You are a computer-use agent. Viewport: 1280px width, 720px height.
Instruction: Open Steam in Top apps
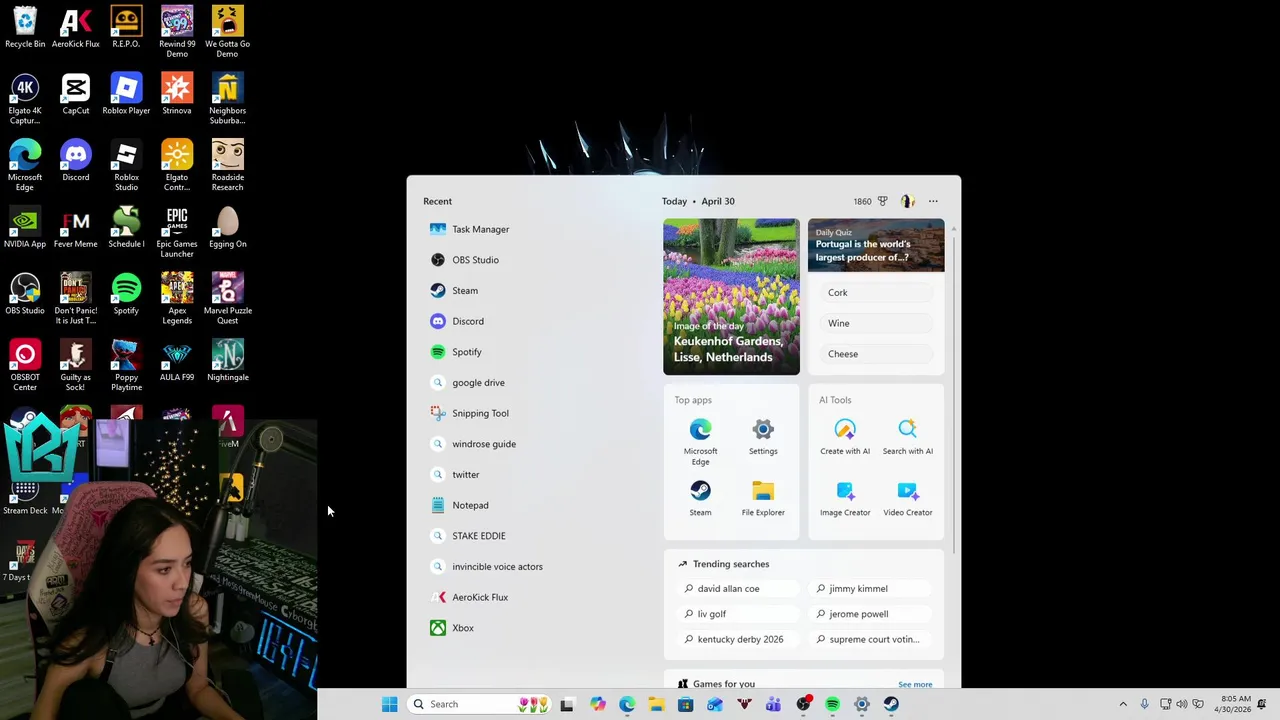[x=700, y=498]
